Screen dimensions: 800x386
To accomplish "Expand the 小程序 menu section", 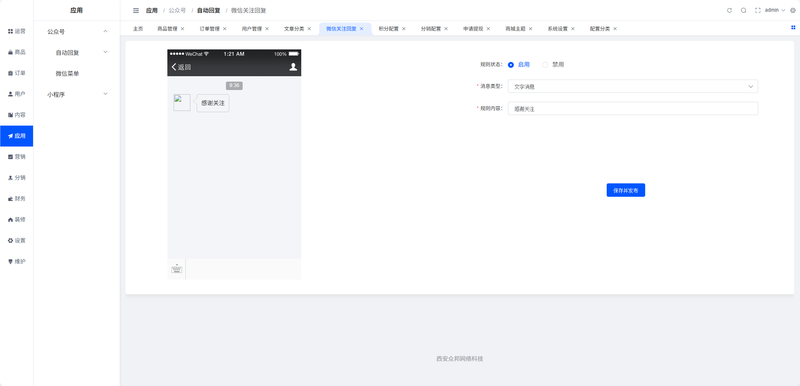I will (x=106, y=94).
